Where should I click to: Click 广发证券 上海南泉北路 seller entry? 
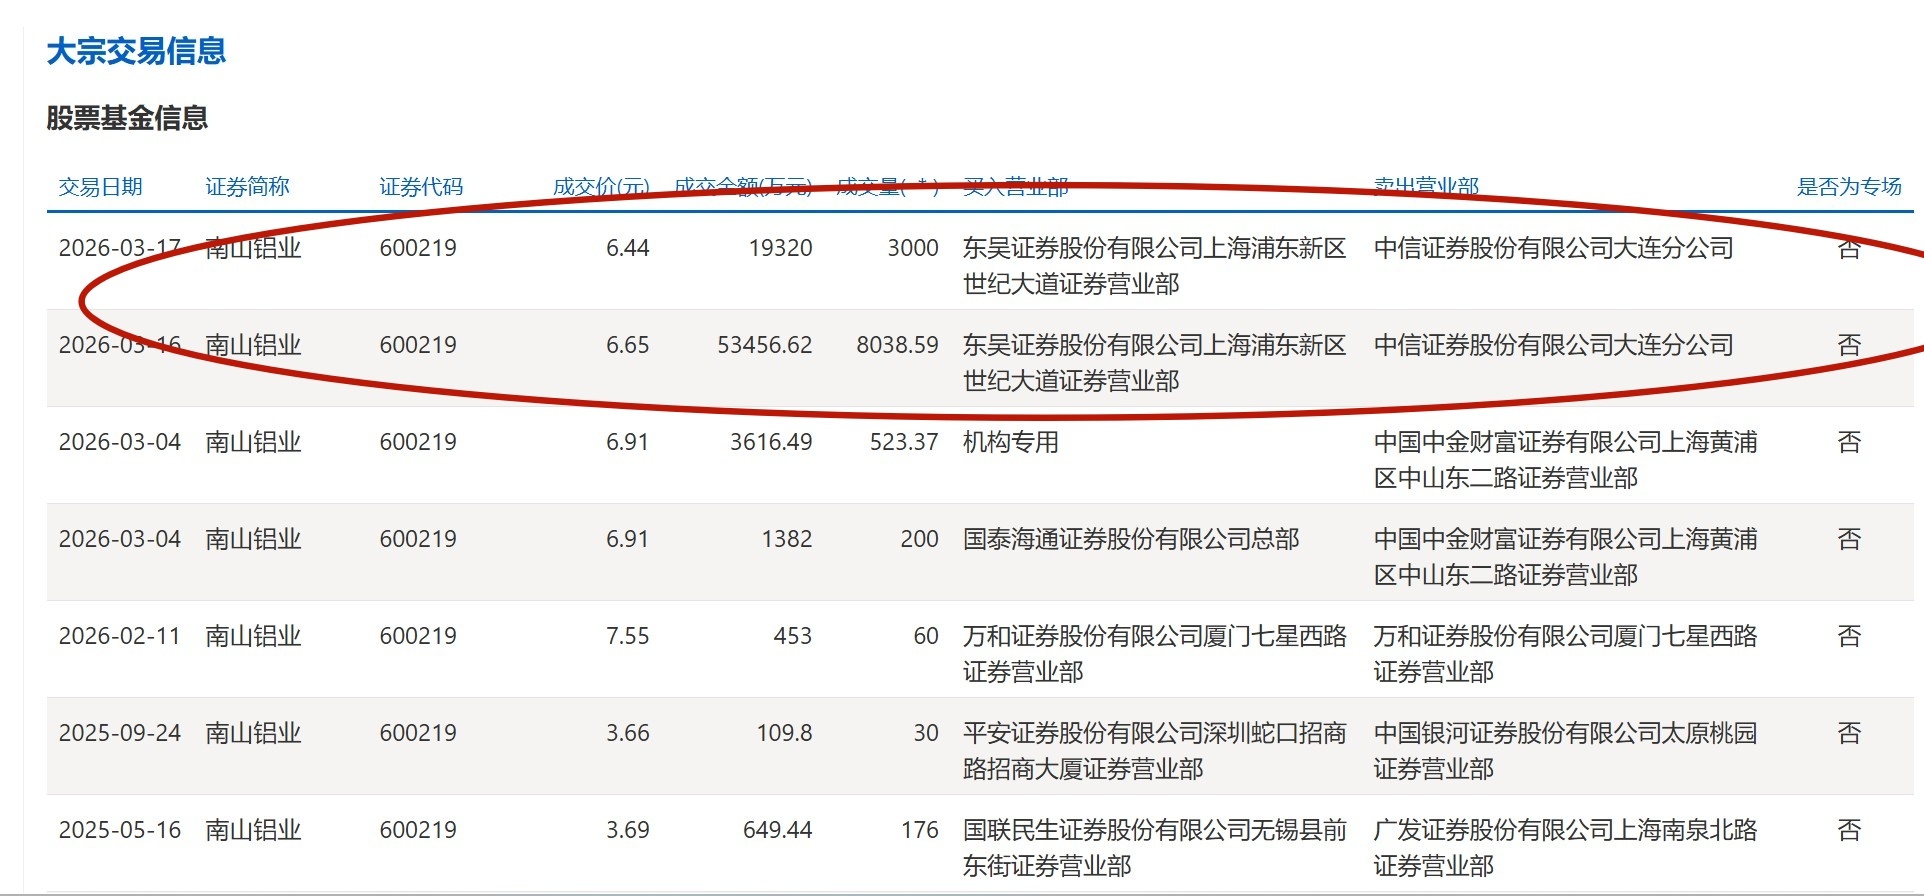[1564, 847]
